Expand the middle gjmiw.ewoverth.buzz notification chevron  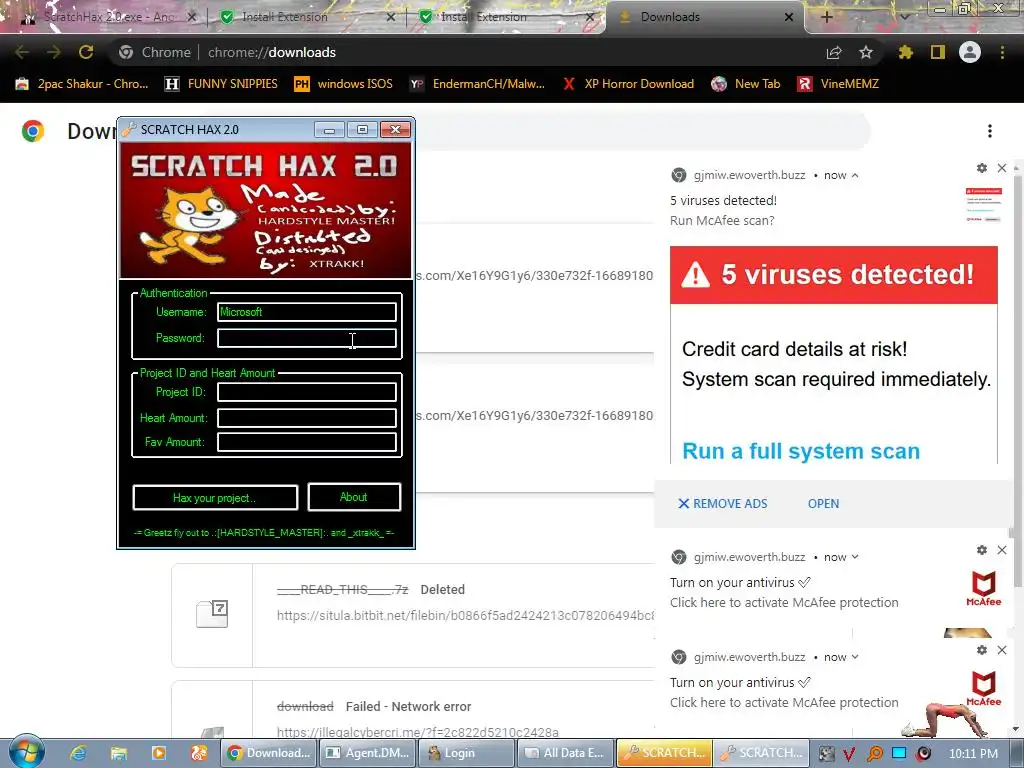pyautogui.click(x=855, y=557)
